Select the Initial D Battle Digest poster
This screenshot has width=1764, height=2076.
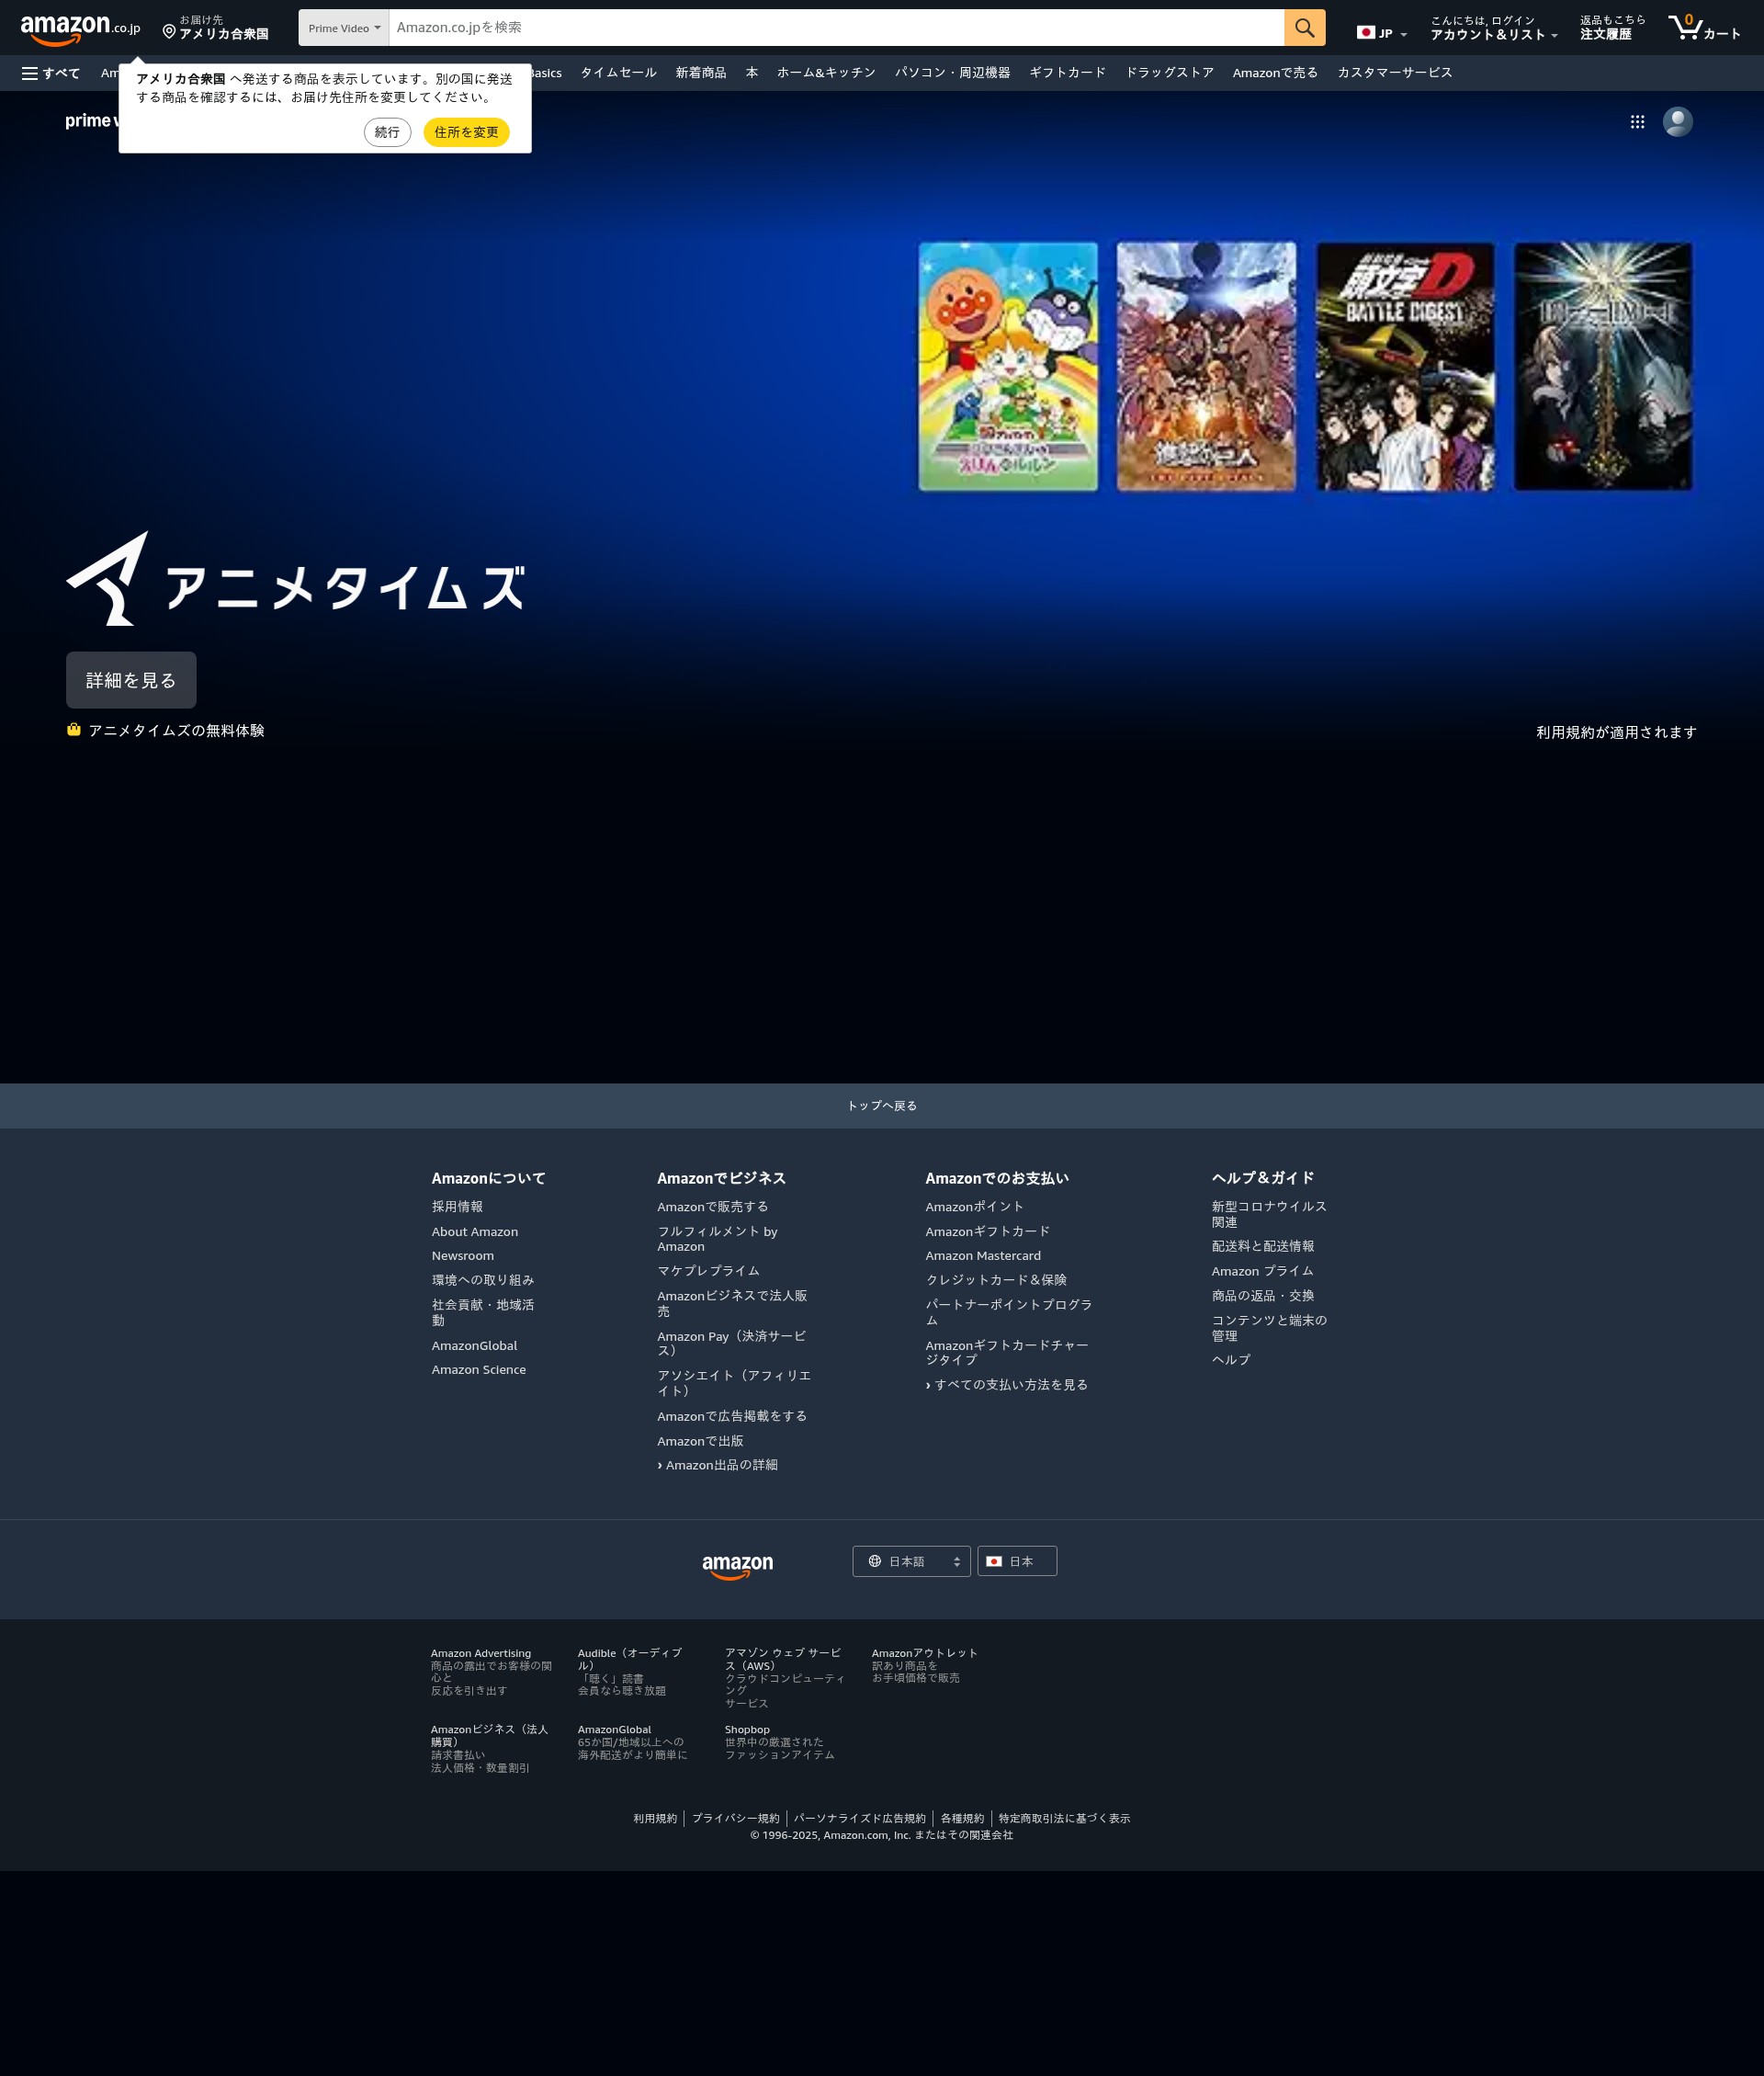click(x=1405, y=366)
